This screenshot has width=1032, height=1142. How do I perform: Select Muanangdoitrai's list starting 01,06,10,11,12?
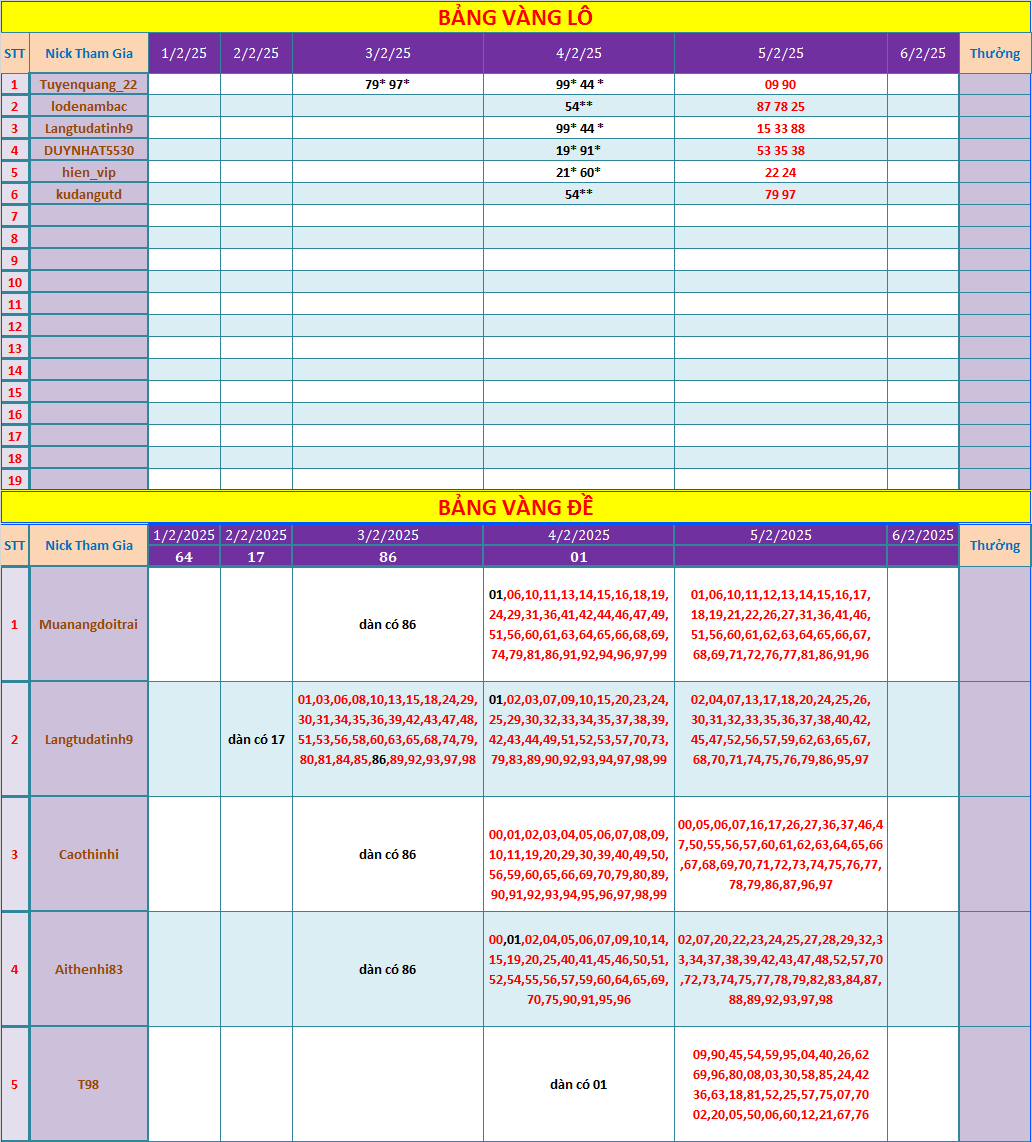[781, 624]
